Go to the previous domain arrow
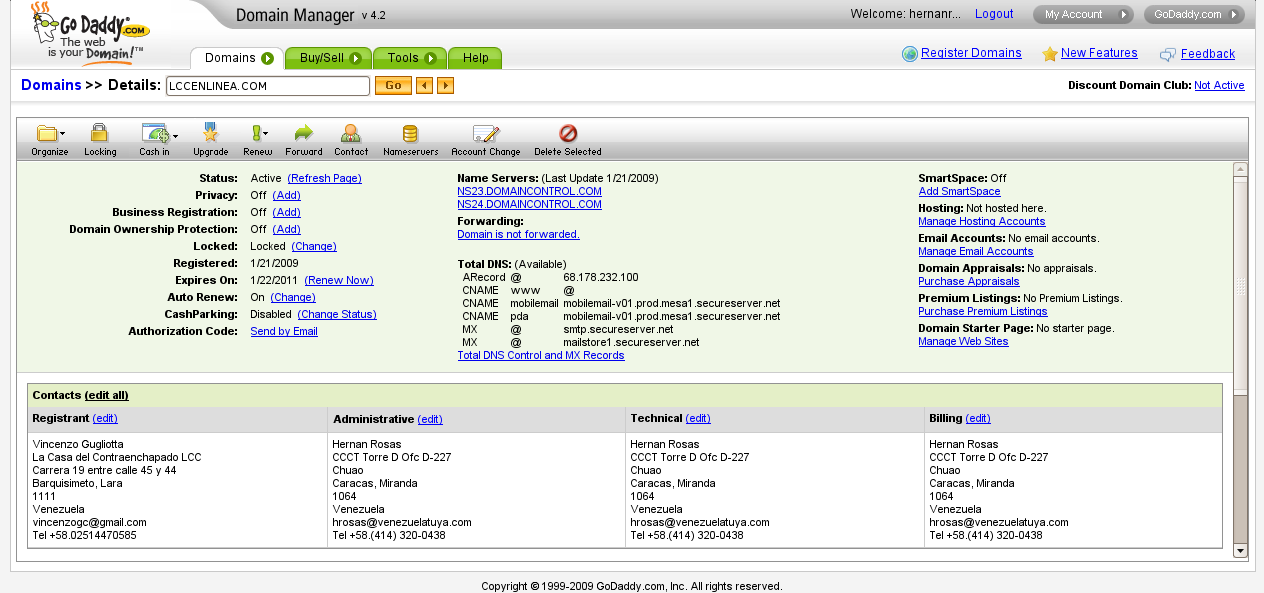 point(424,86)
